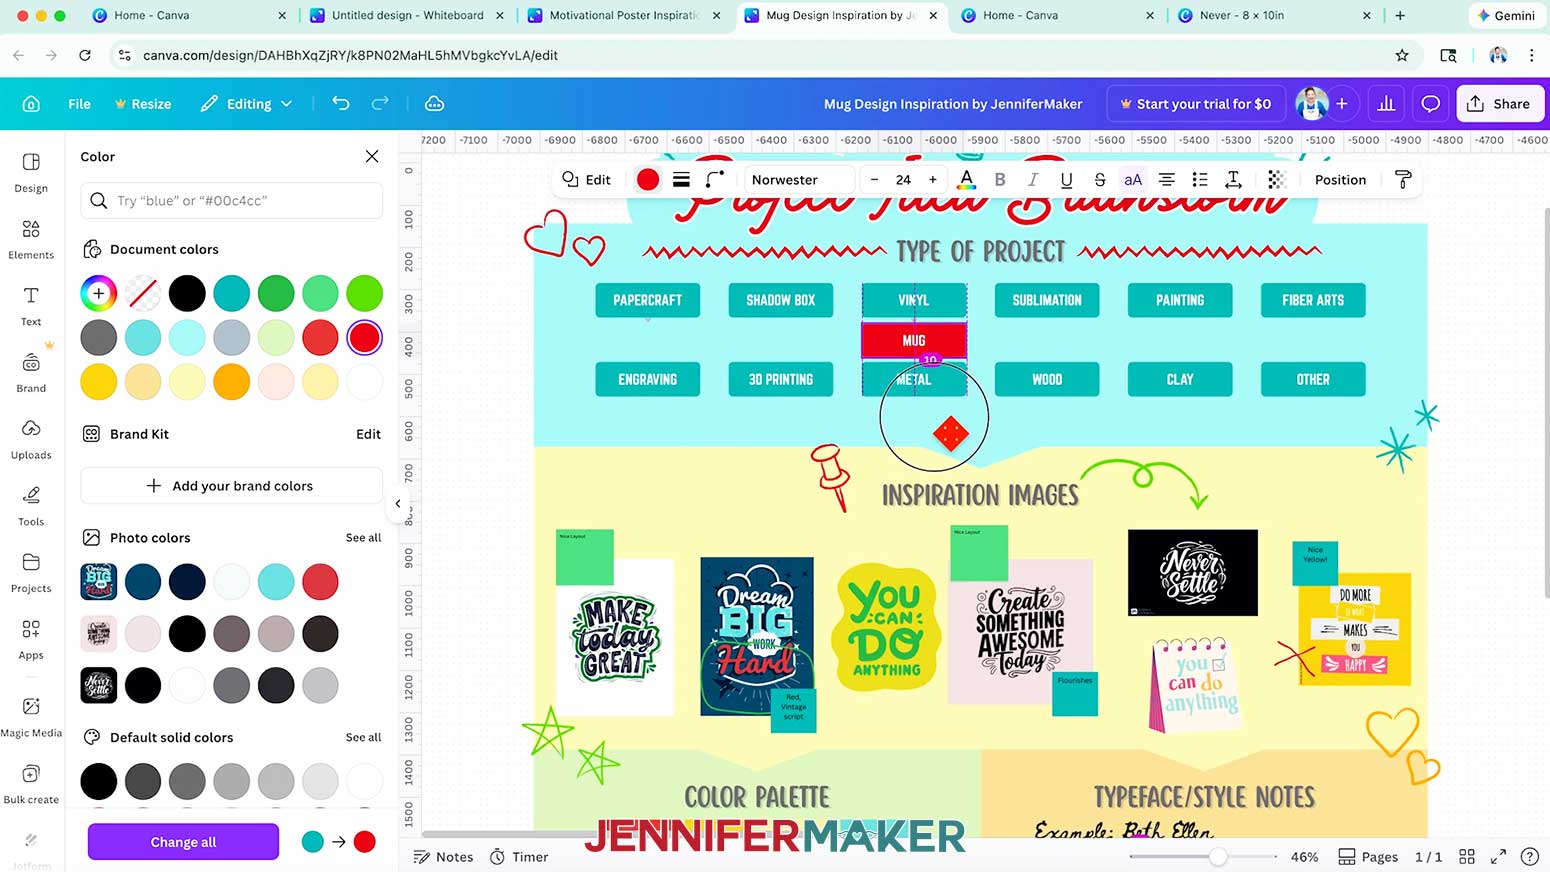Open the Resize menu
The height and width of the screenshot is (872, 1550).
point(143,104)
